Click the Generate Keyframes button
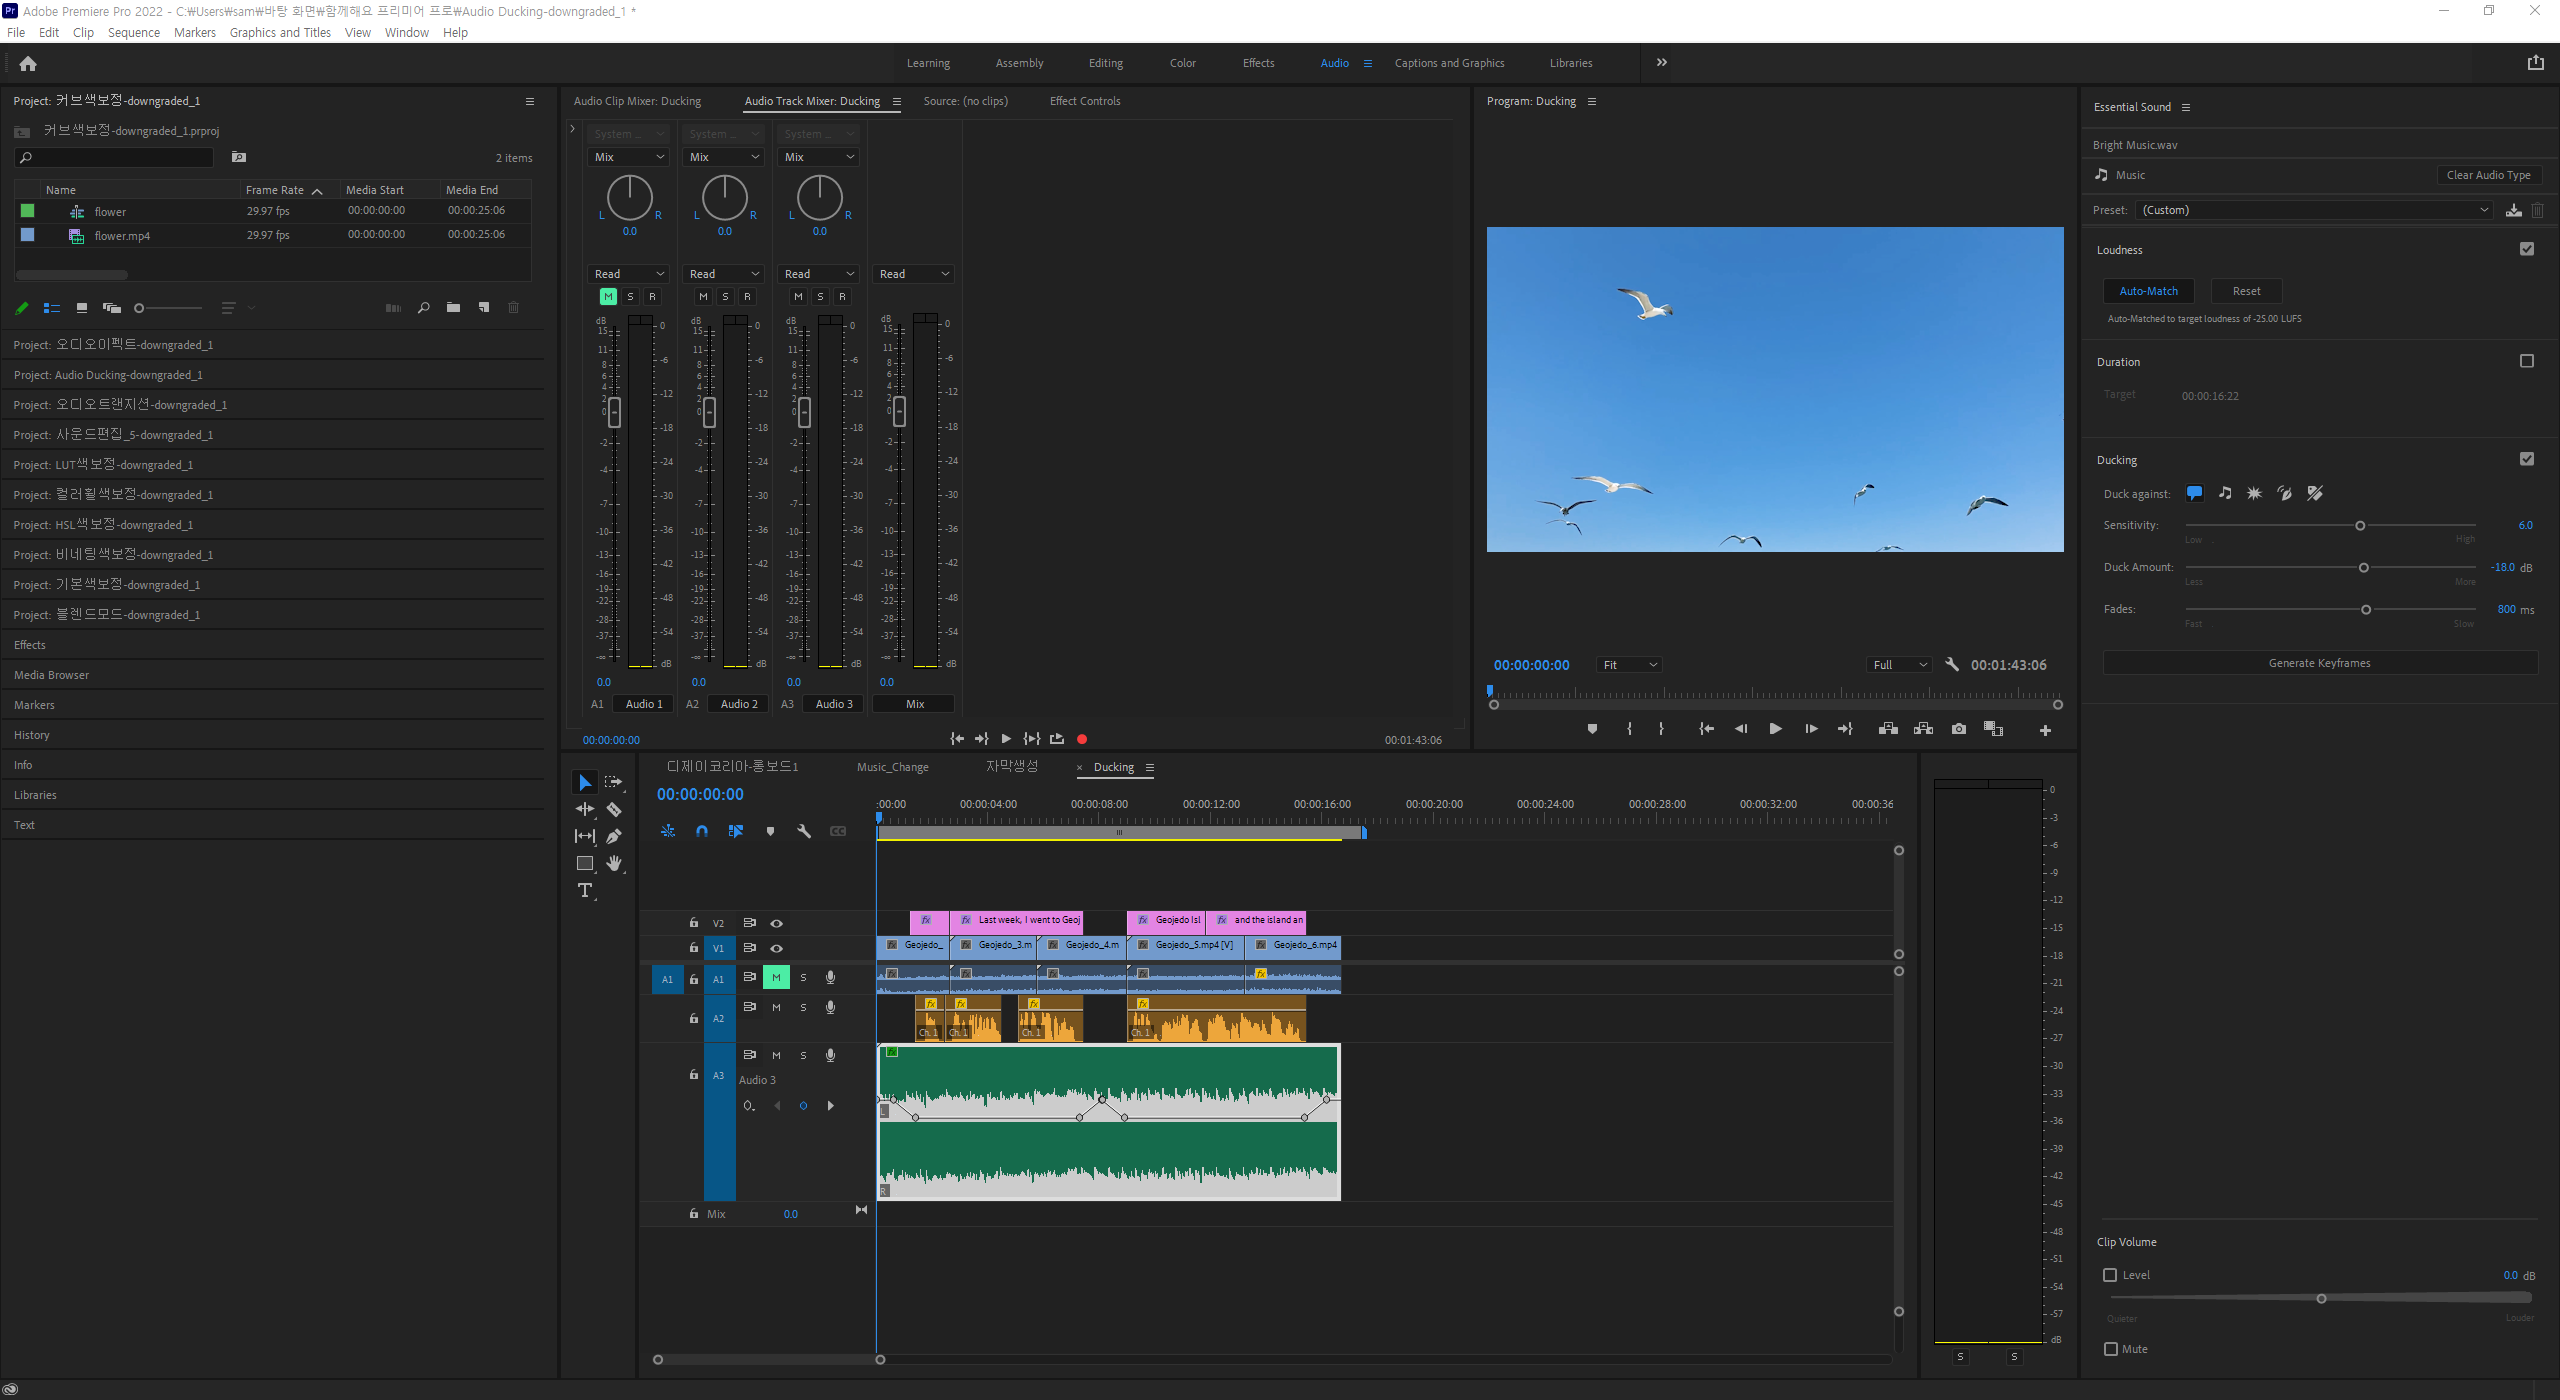This screenshot has height=1400, width=2560. coord(2319,663)
